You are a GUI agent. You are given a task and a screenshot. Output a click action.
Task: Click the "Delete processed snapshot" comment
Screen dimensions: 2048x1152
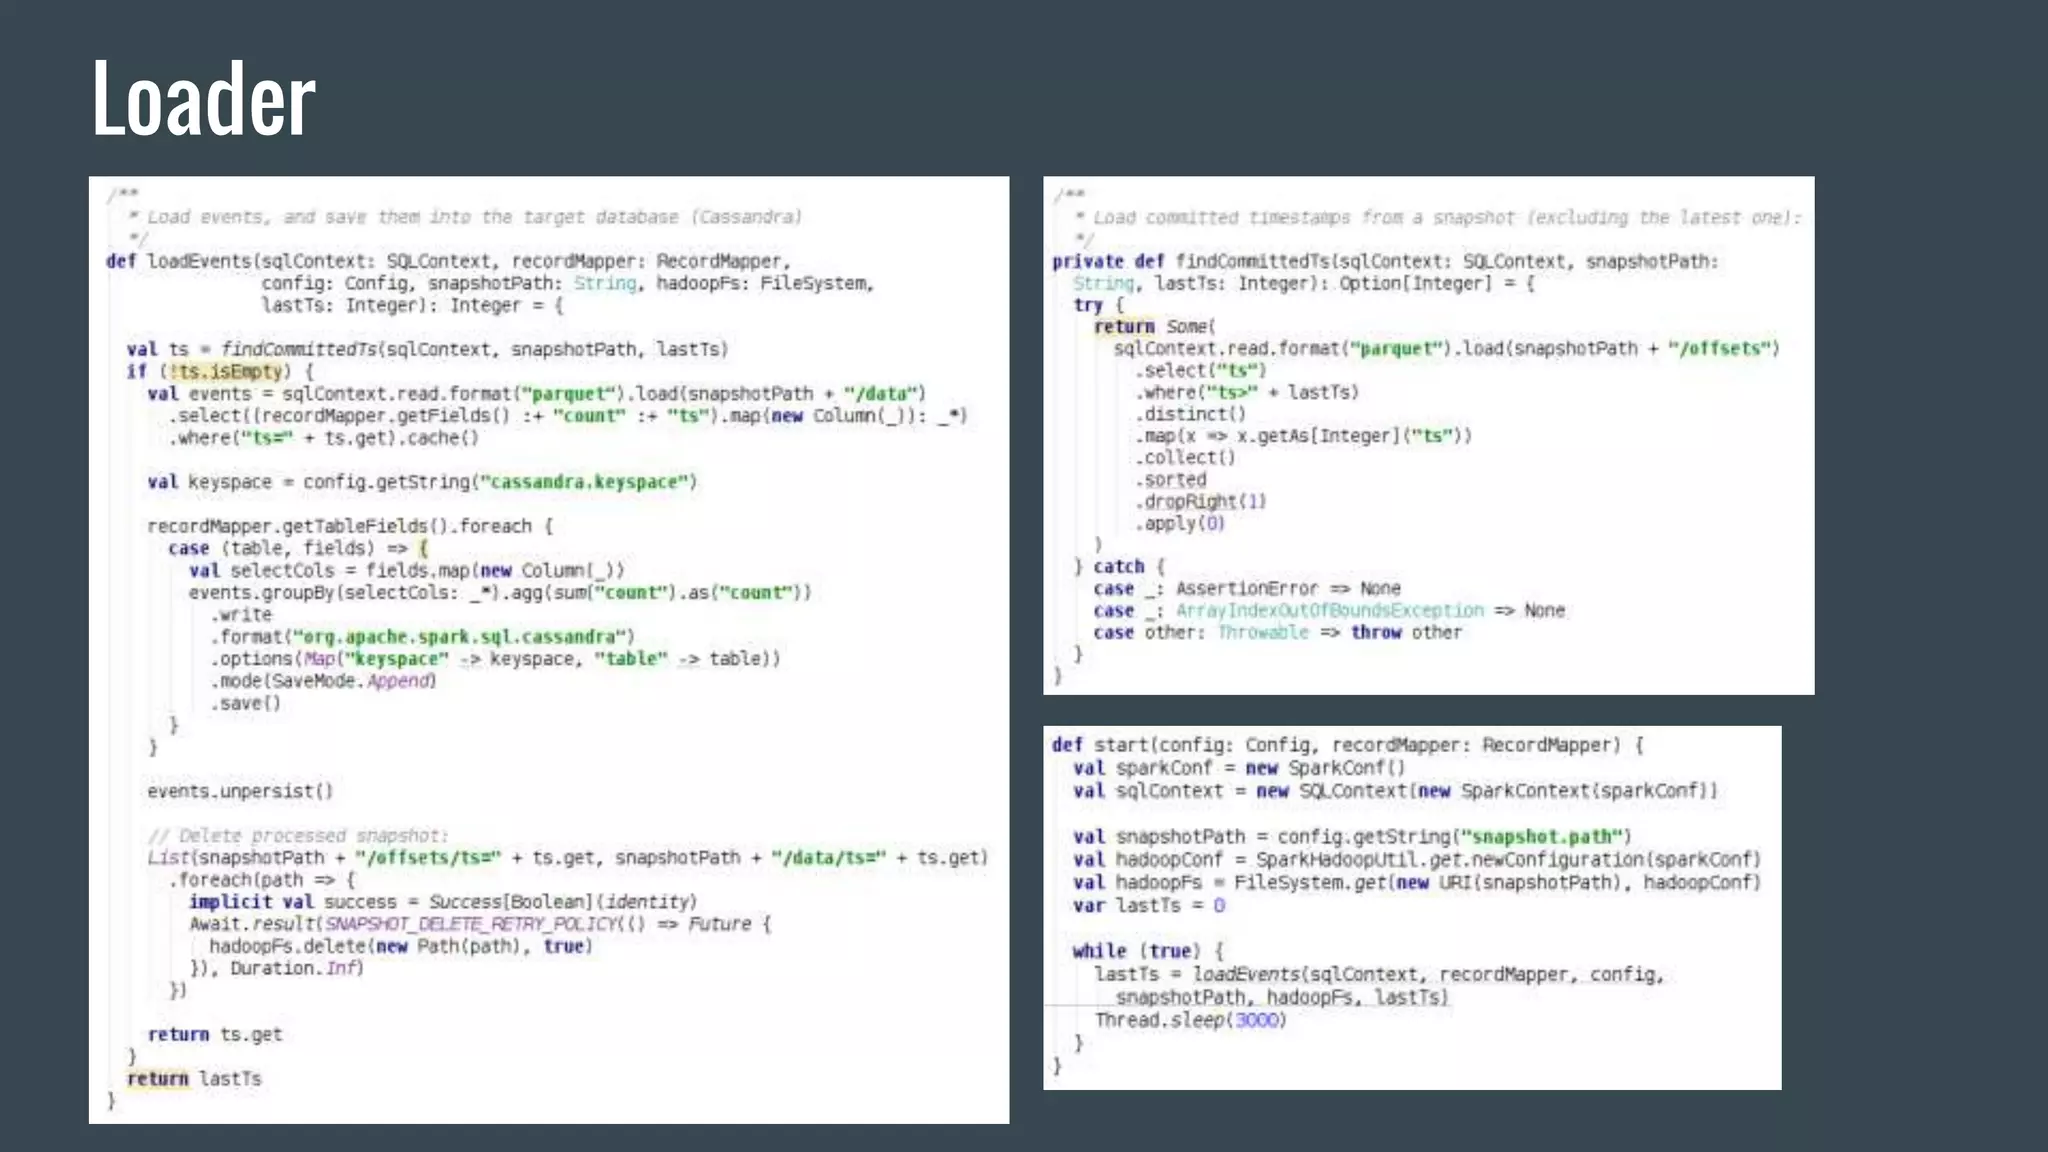[x=298, y=835]
